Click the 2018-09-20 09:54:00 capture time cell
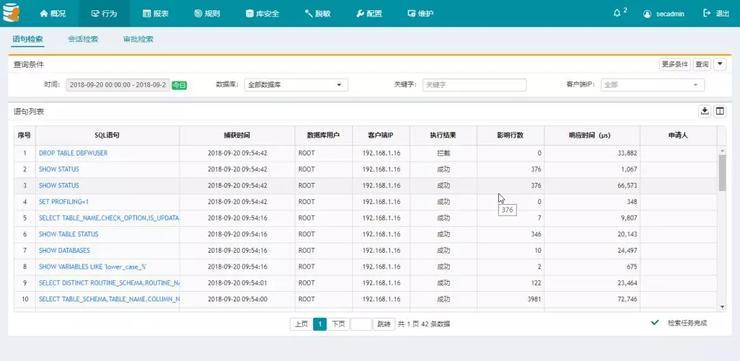This screenshot has height=361, width=740. (x=237, y=299)
